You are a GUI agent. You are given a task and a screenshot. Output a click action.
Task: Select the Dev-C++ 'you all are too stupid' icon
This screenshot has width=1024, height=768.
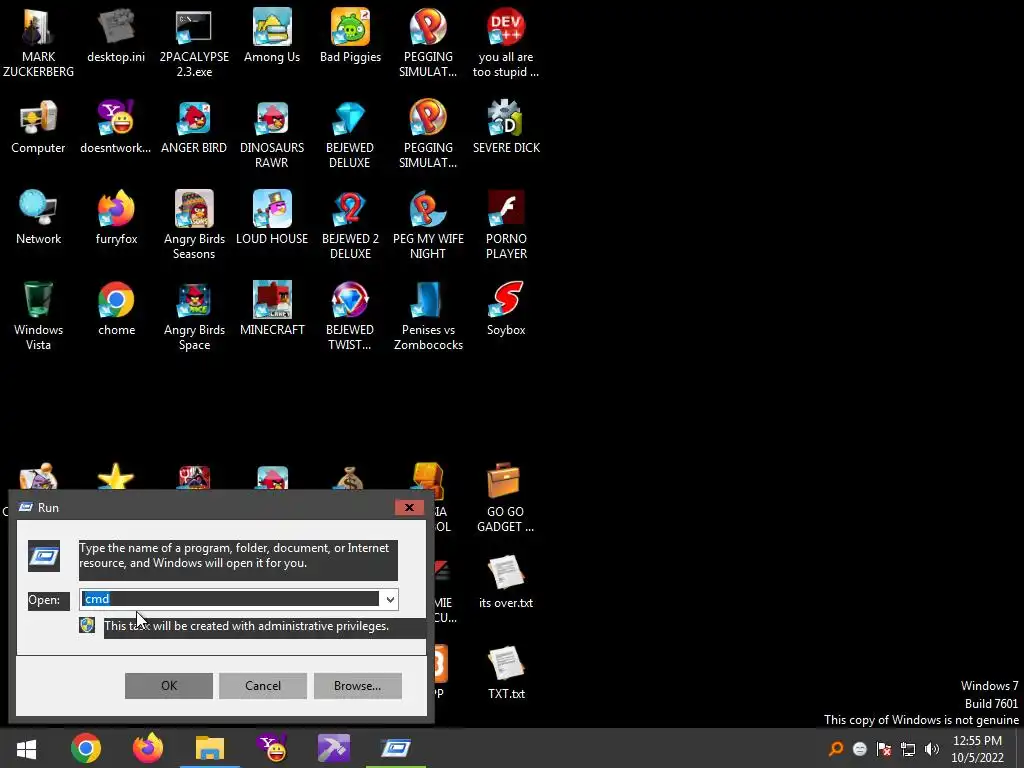pyautogui.click(x=506, y=42)
